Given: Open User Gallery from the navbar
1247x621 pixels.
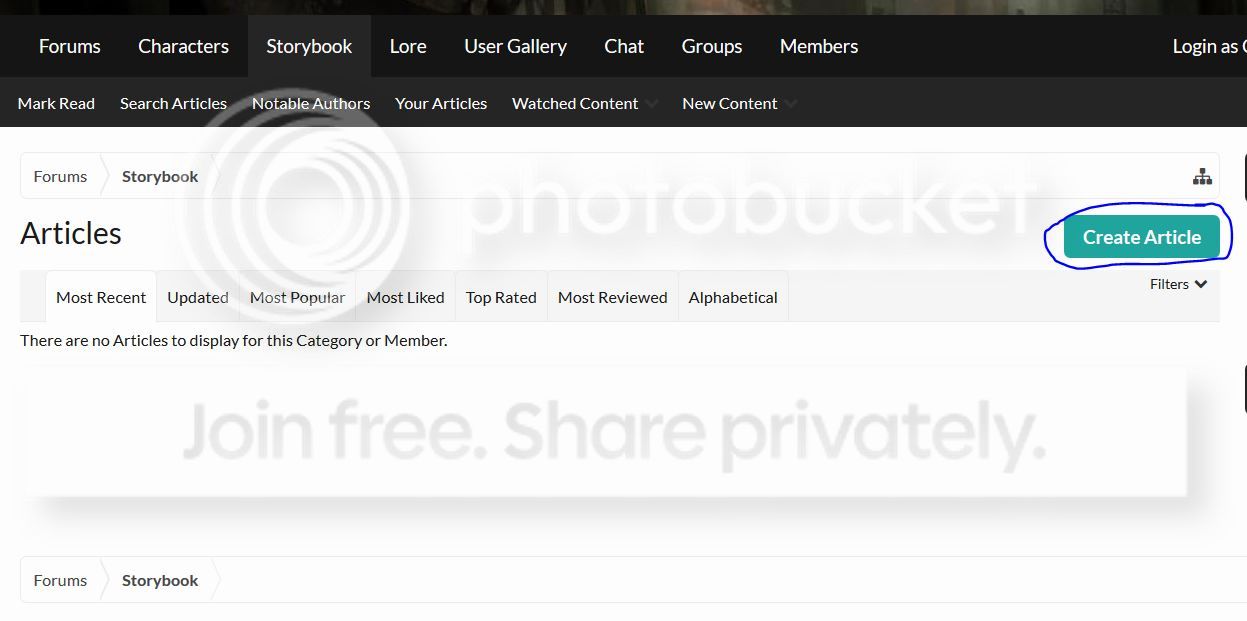Looking at the screenshot, I should tap(515, 46).
